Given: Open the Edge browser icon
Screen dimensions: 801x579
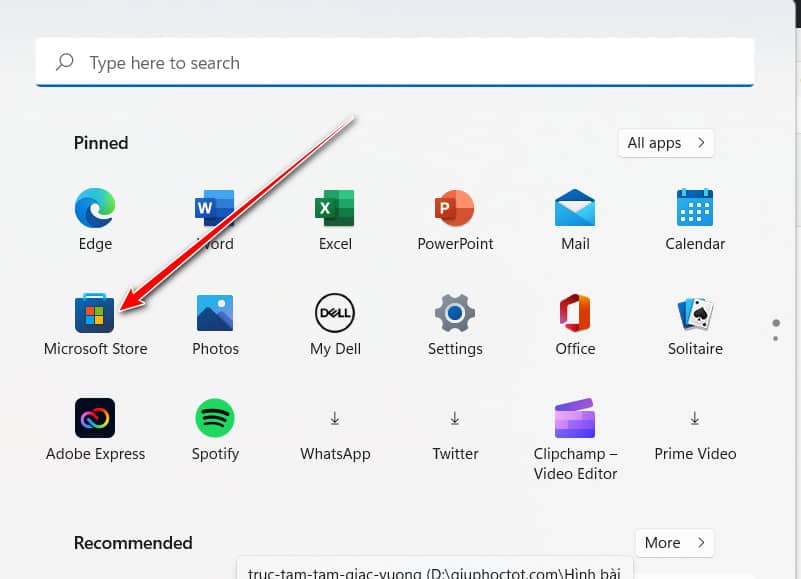Looking at the screenshot, I should (95, 208).
